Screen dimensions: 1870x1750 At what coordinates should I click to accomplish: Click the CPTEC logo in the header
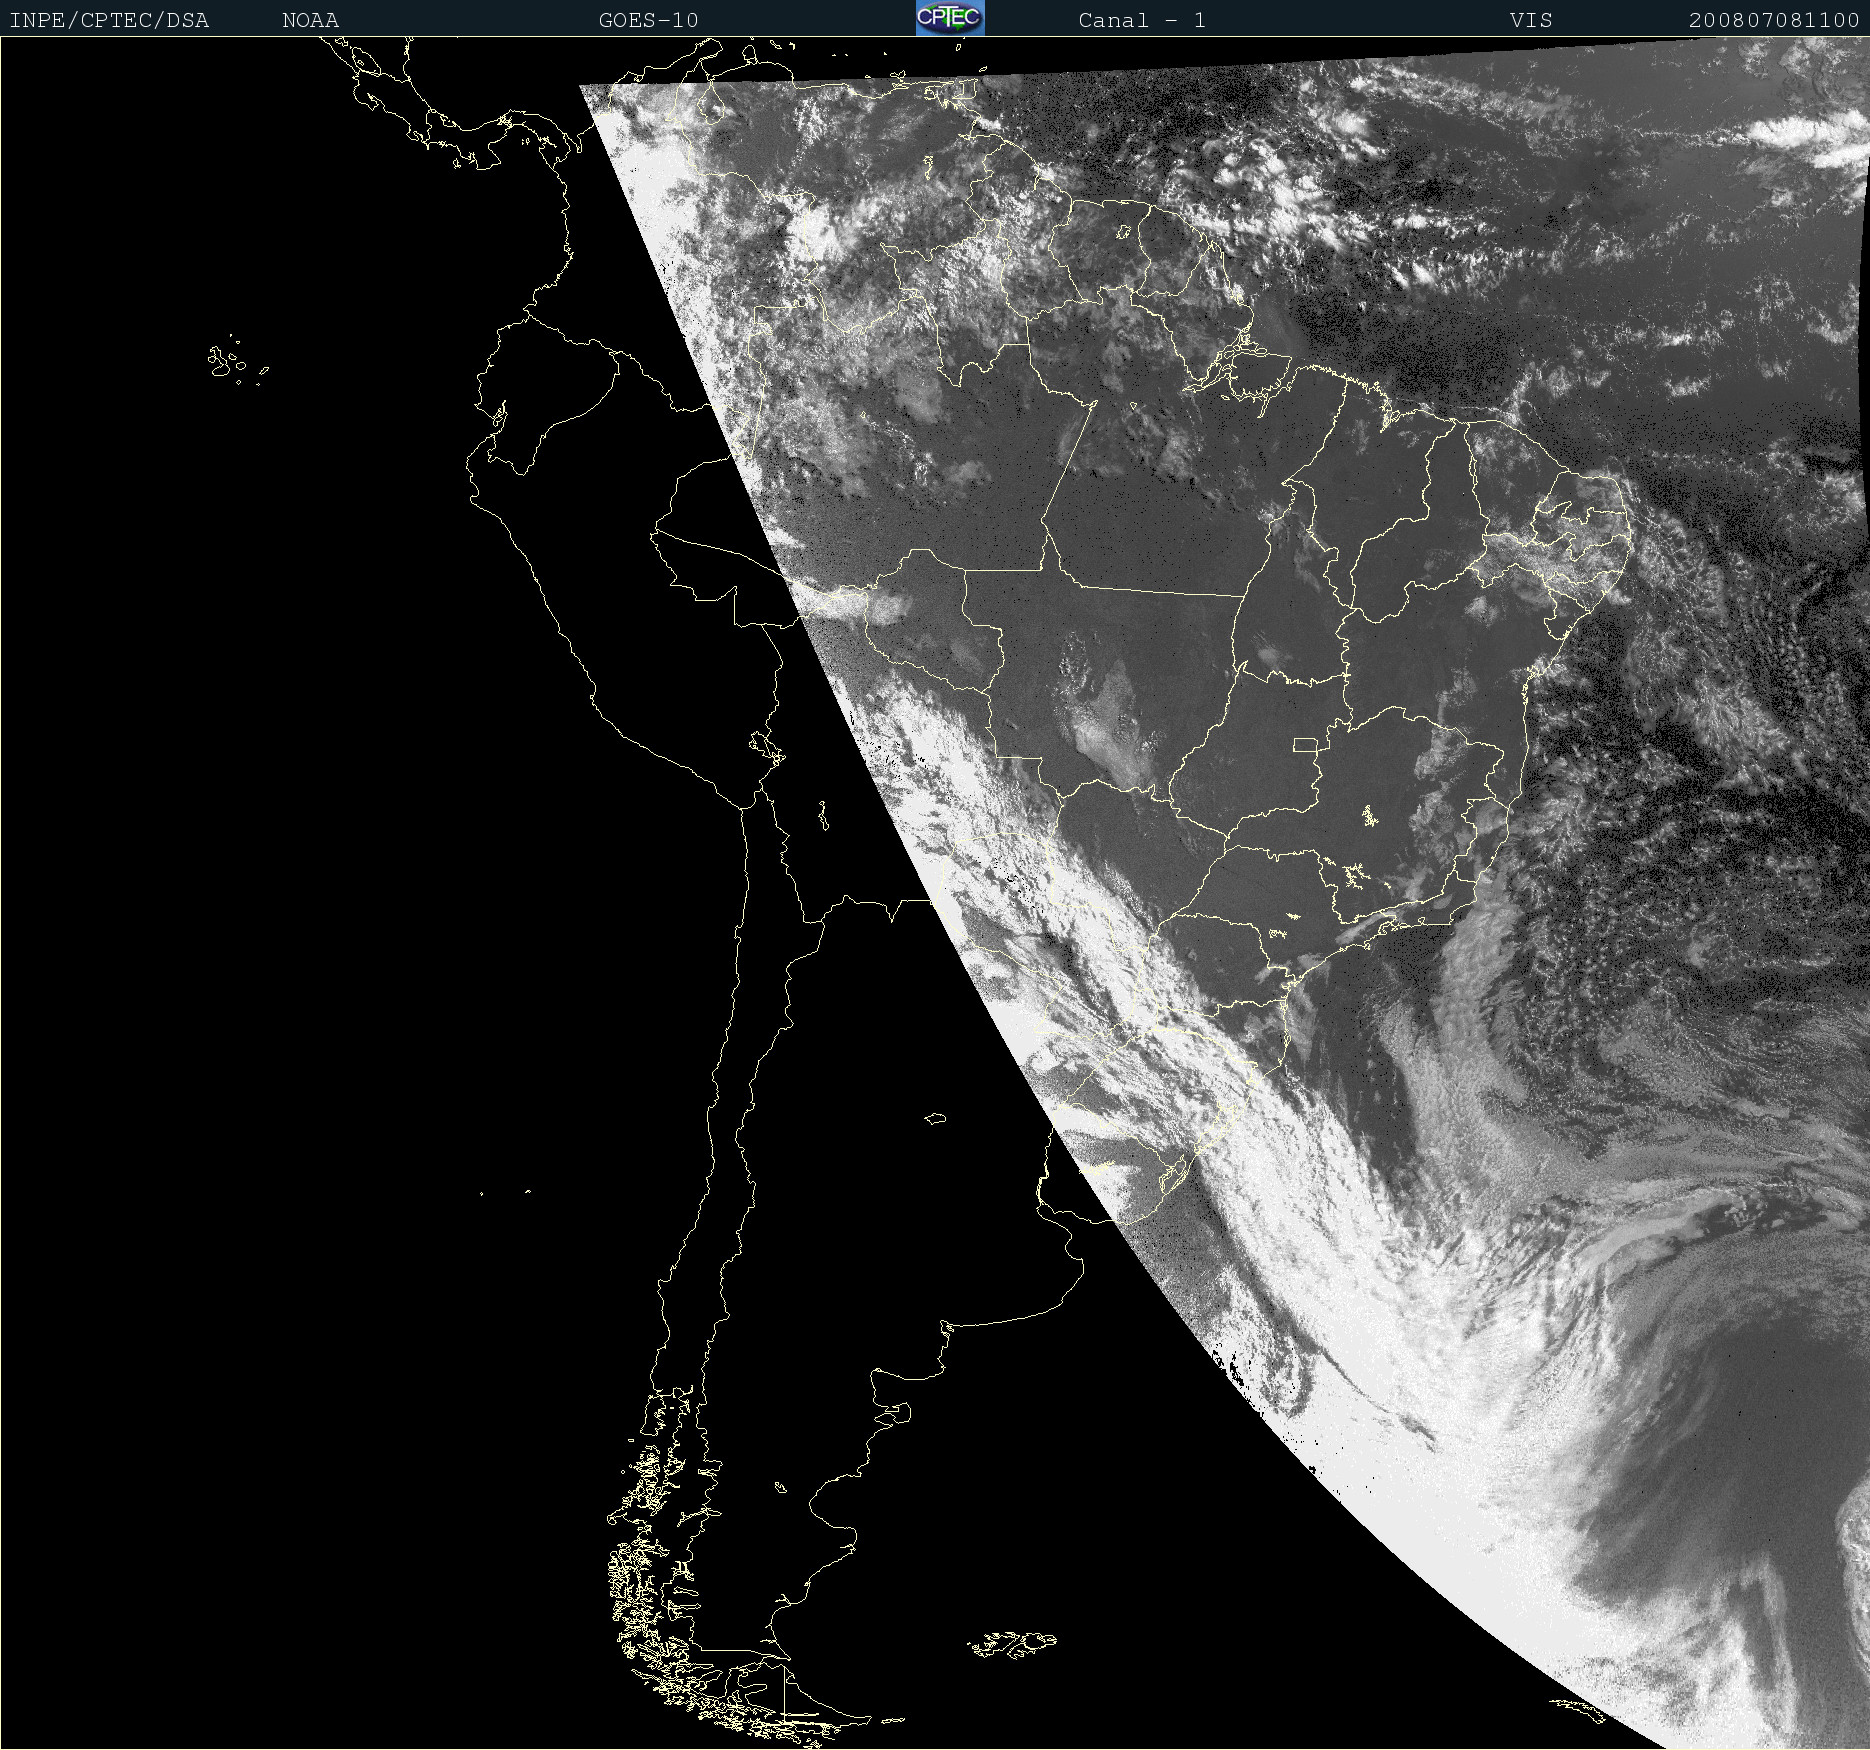950,18
